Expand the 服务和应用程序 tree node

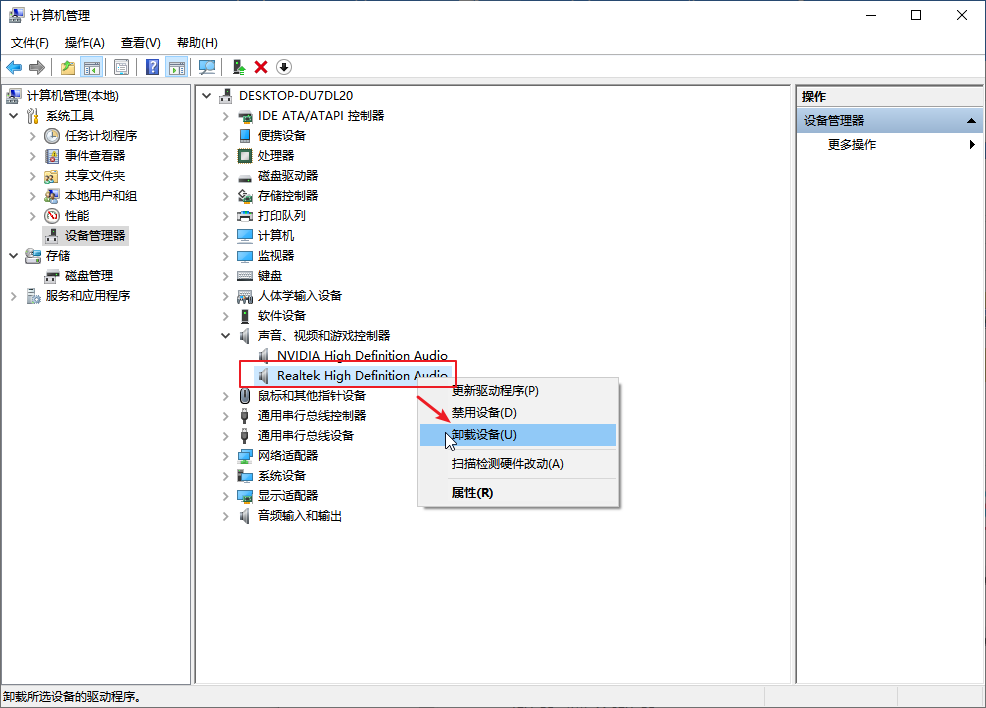pos(14,296)
